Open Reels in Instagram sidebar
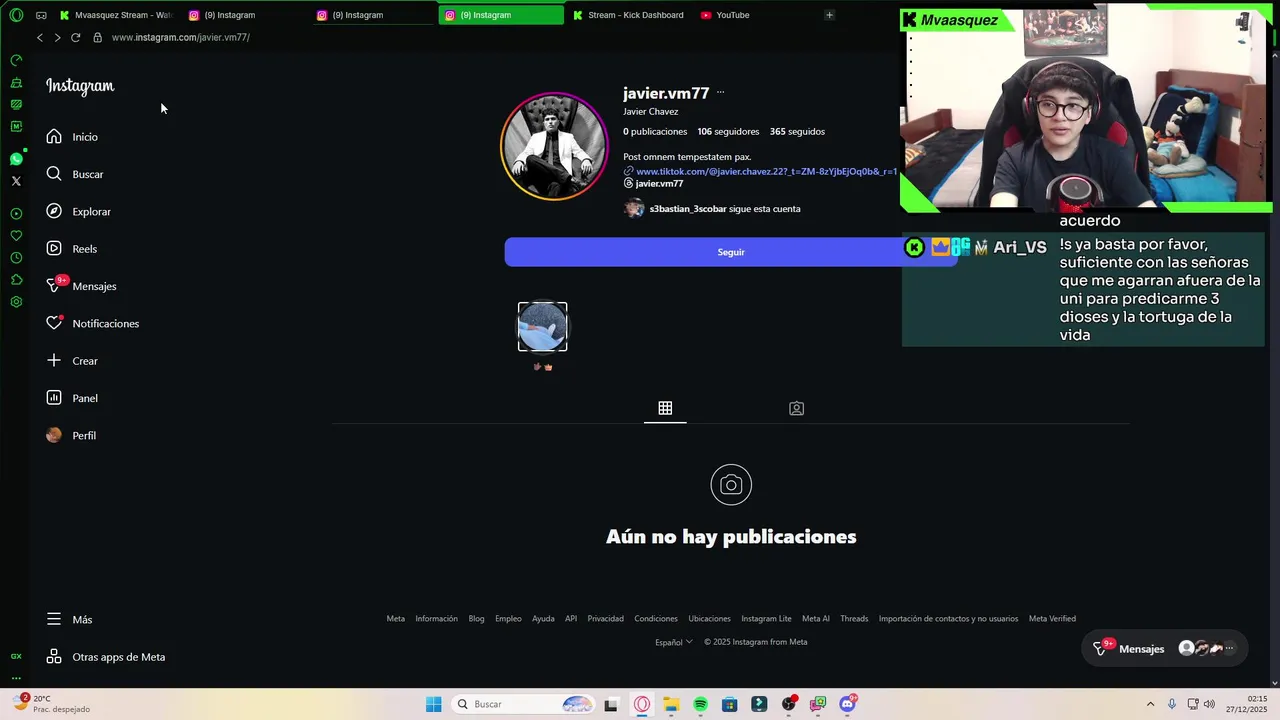Image resolution: width=1280 pixels, height=720 pixels. [71, 249]
